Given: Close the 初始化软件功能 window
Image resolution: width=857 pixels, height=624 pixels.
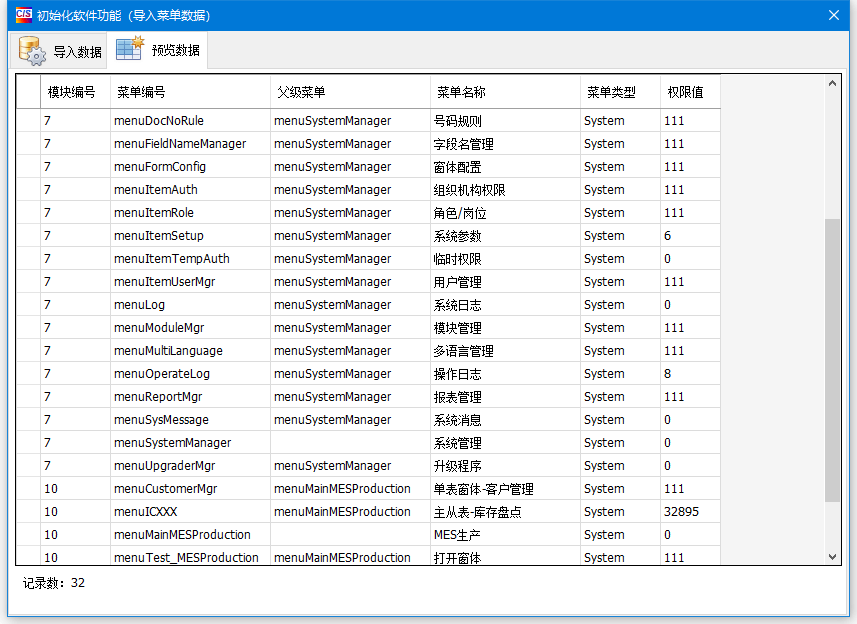Looking at the screenshot, I should click(x=833, y=15).
